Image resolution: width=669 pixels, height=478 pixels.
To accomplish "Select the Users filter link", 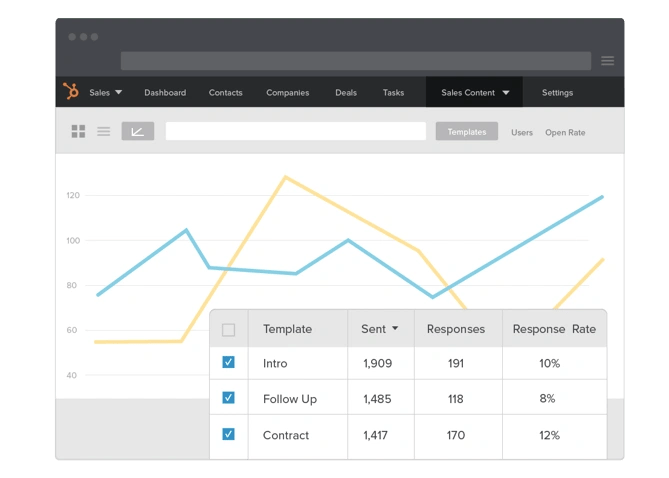I will coord(522,132).
